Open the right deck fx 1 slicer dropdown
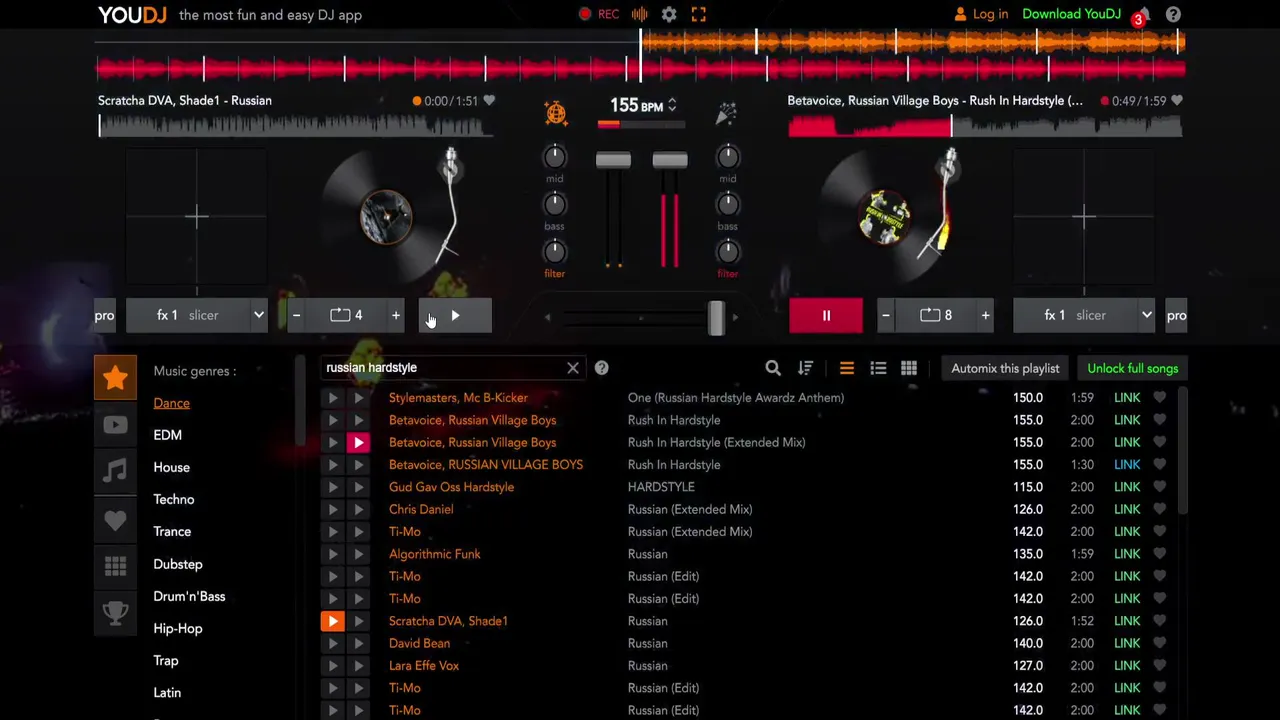This screenshot has height=720, width=1280. [x=1085, y=315]
